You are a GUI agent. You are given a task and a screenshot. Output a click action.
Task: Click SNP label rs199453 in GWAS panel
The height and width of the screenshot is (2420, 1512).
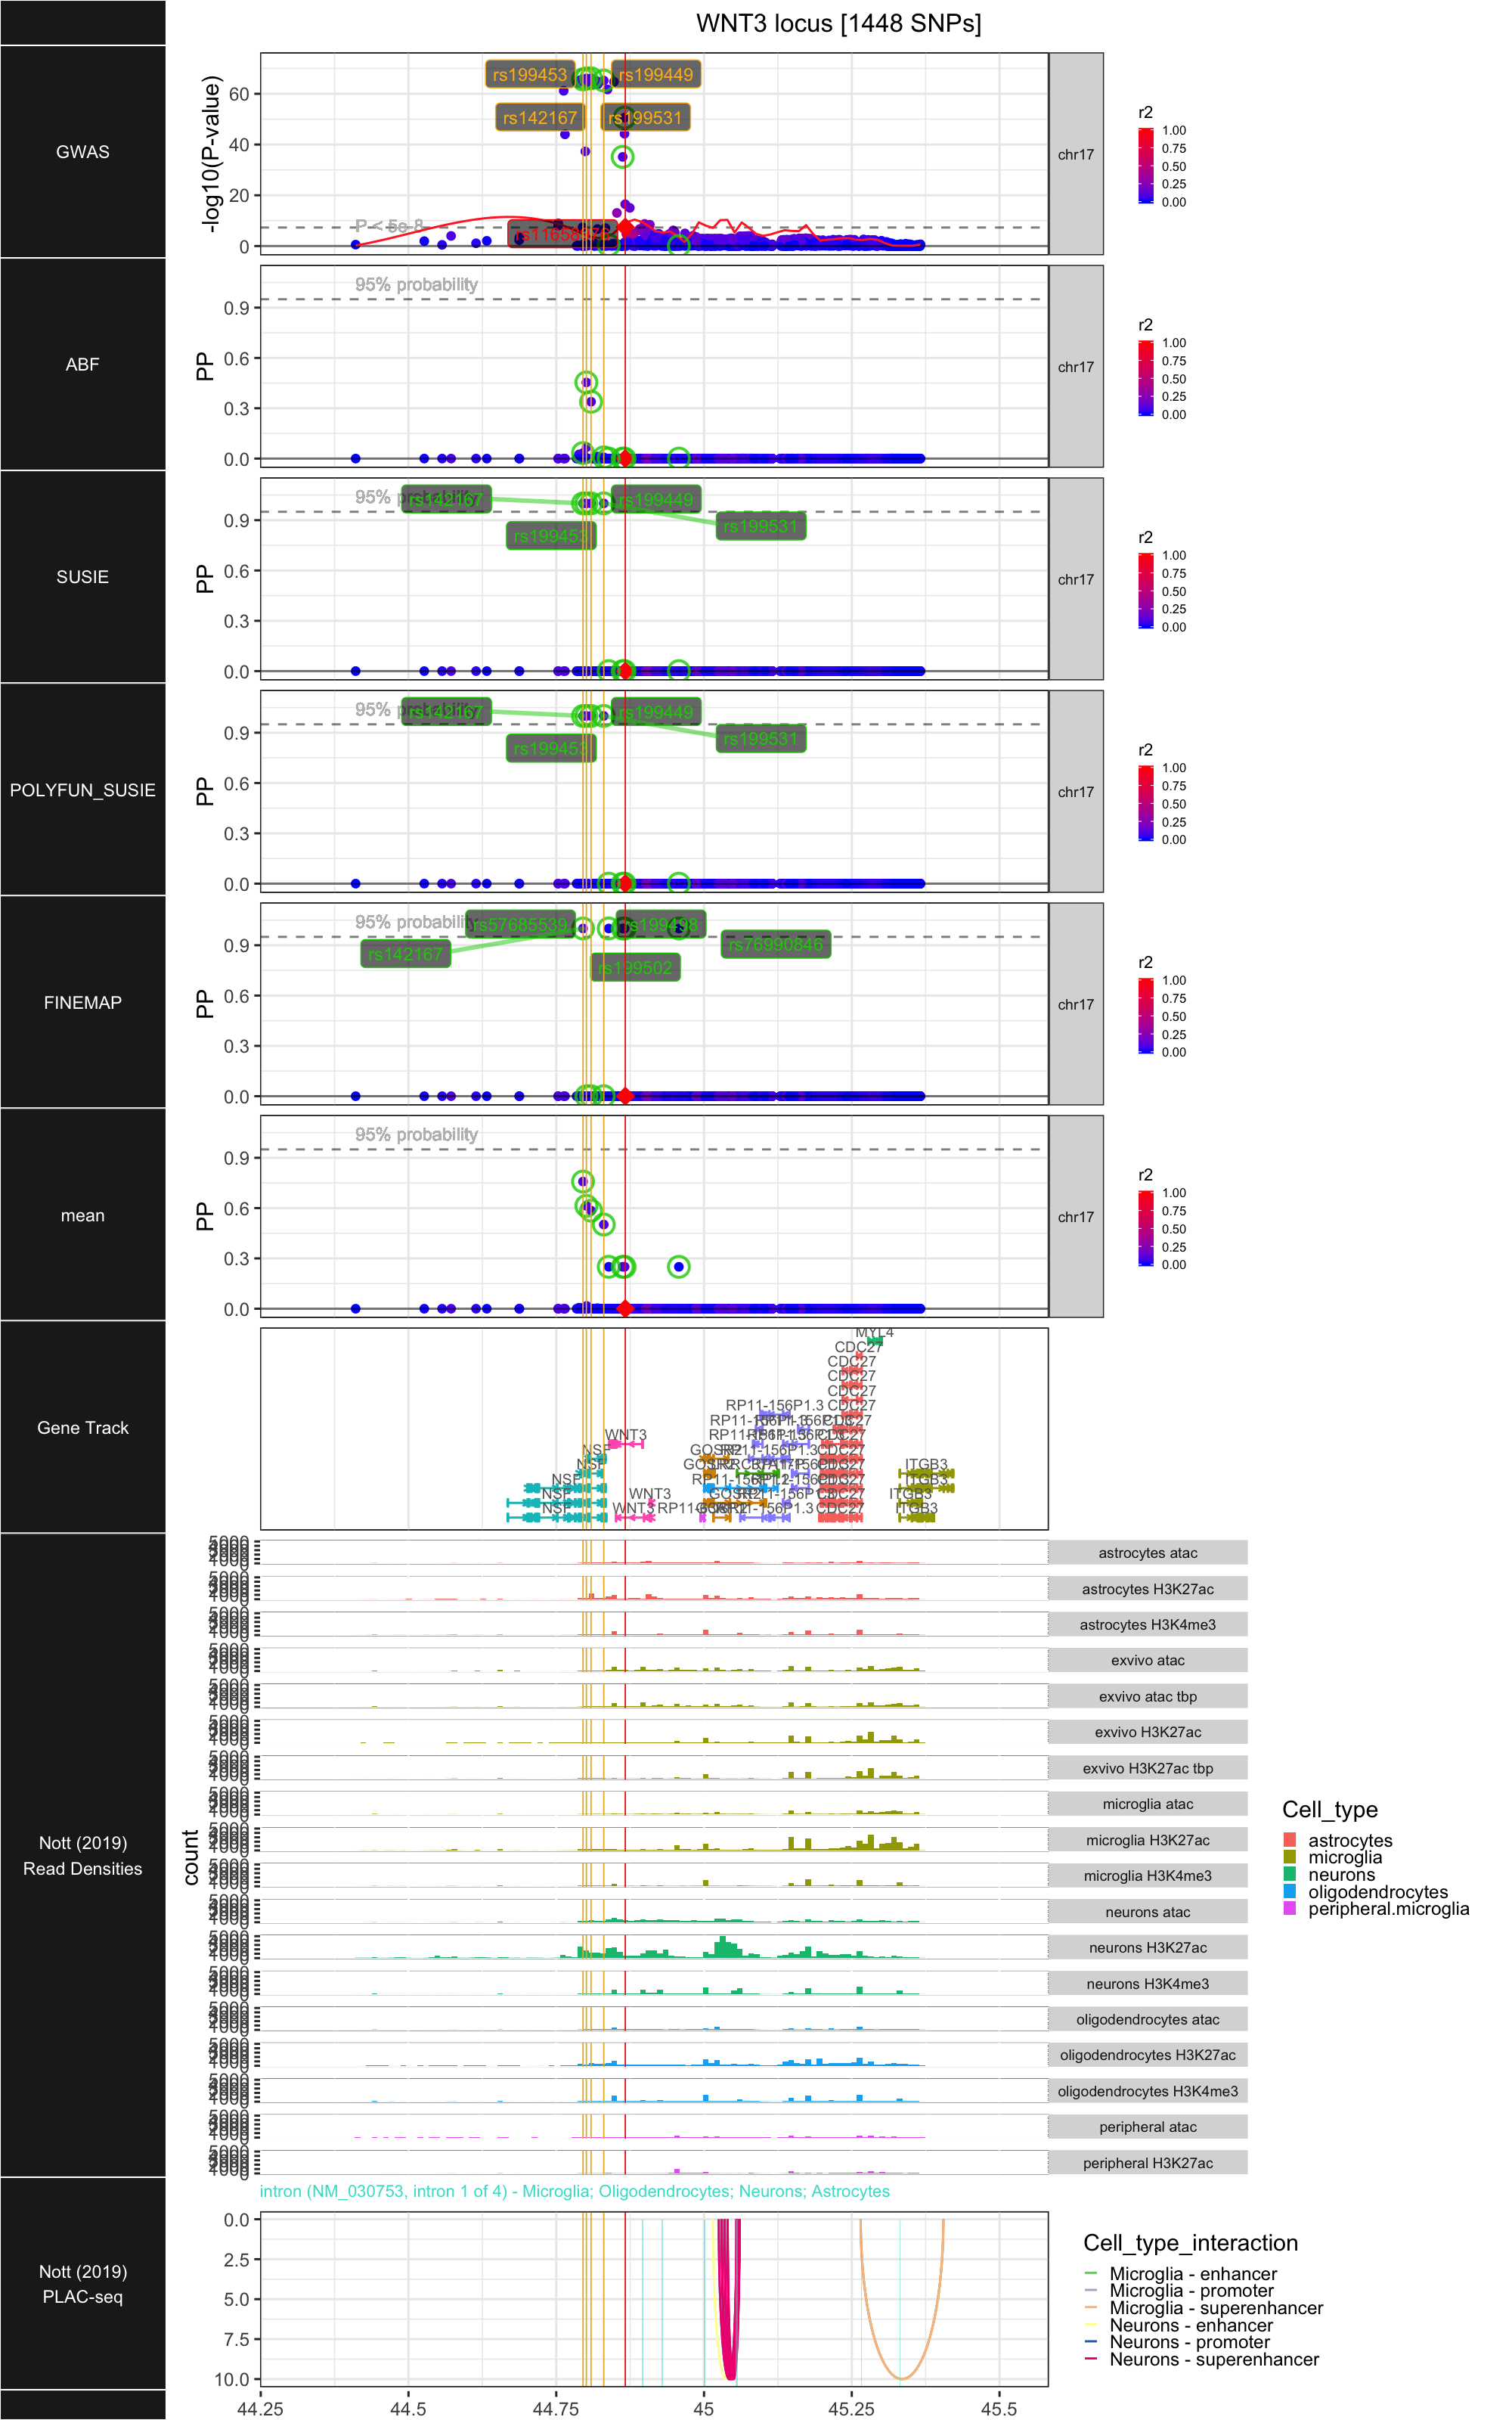click(x=530, y=75)
